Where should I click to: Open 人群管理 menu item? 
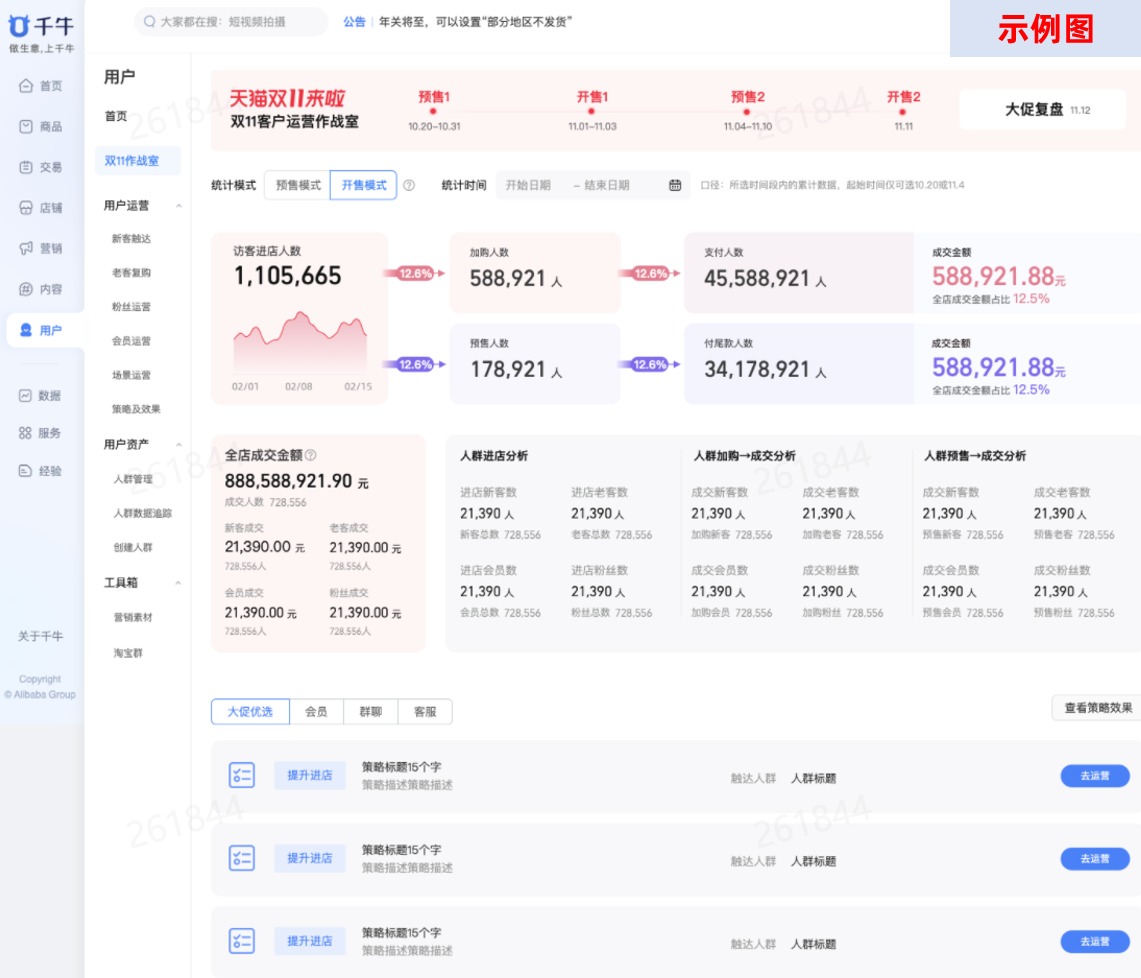click(x=133, y=479)
